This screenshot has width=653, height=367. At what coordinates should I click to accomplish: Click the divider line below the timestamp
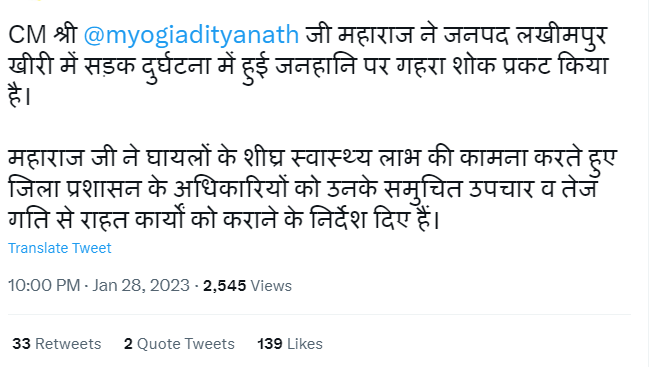pos(319,315)
